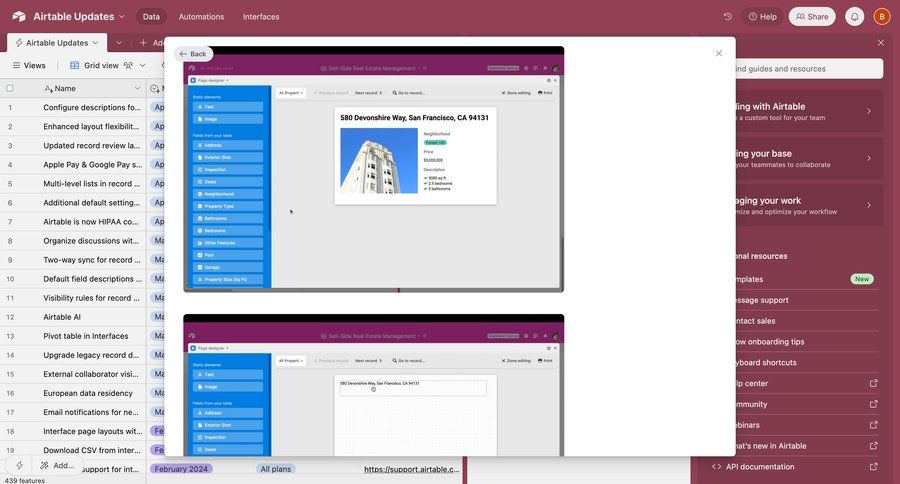Open the support.airtable link in bottom row

pyautogui.click(x=412, y=469)
